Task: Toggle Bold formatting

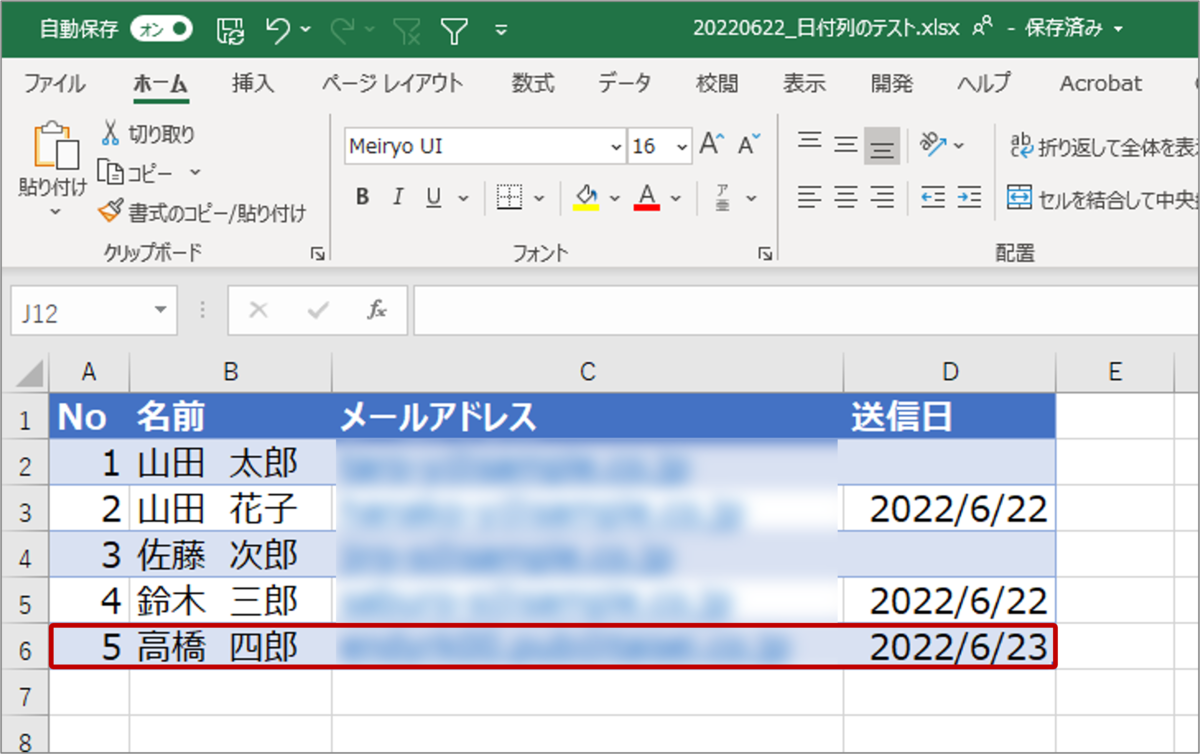Action: 363,197
